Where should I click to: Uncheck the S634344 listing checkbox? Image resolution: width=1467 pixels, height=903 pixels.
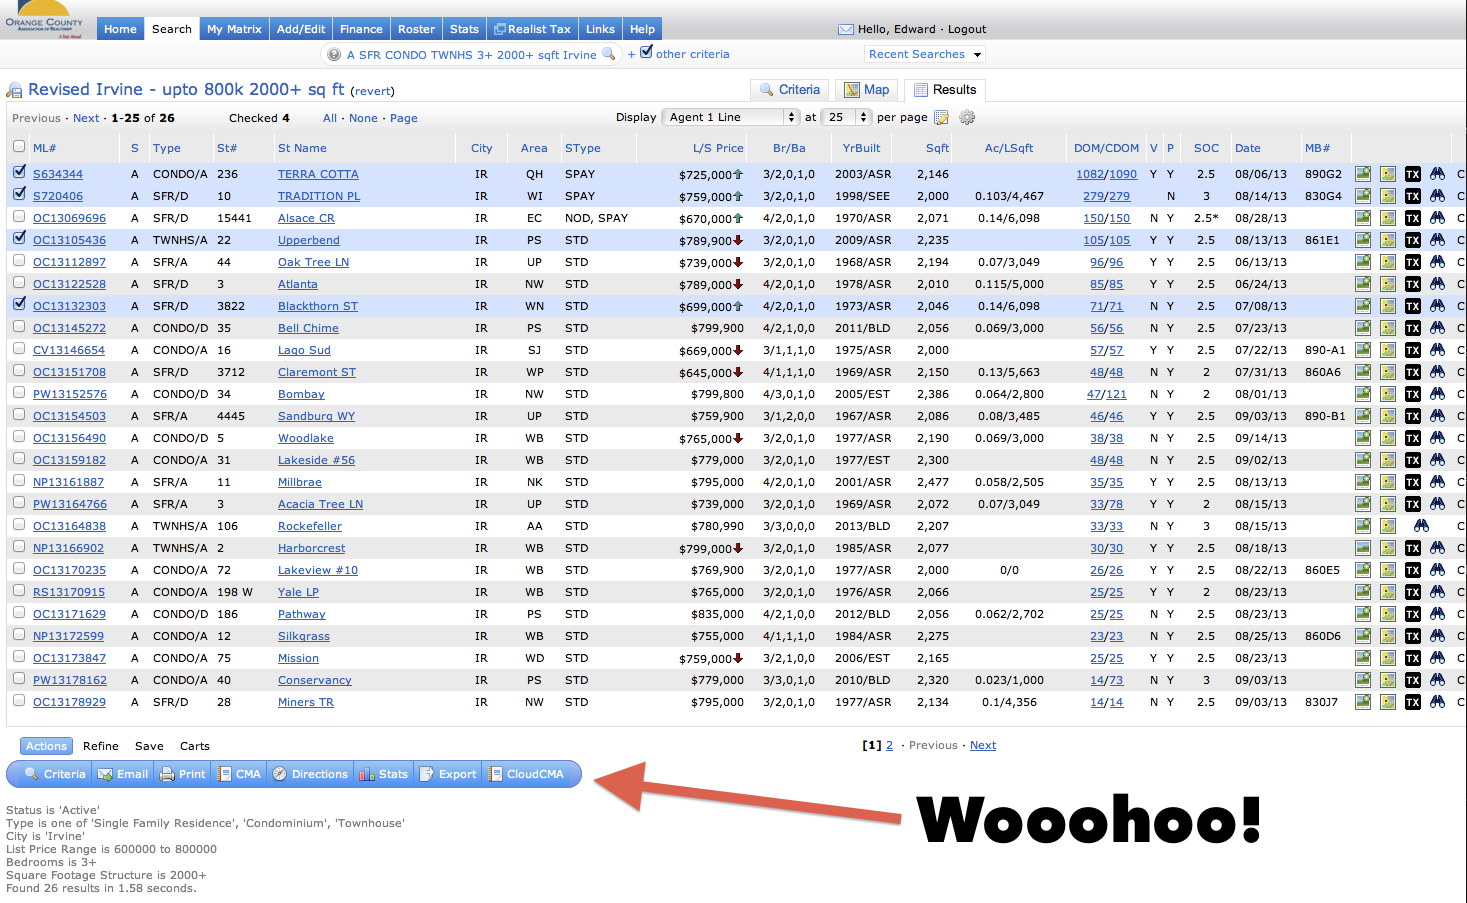(18, 173)
